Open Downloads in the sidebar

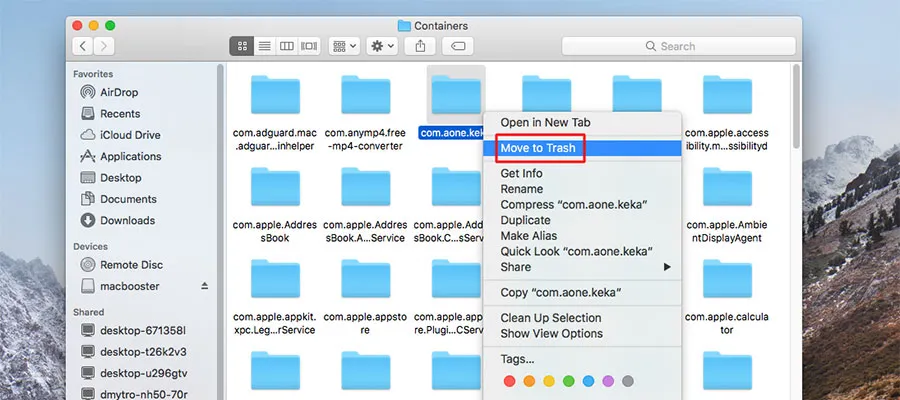118,220
